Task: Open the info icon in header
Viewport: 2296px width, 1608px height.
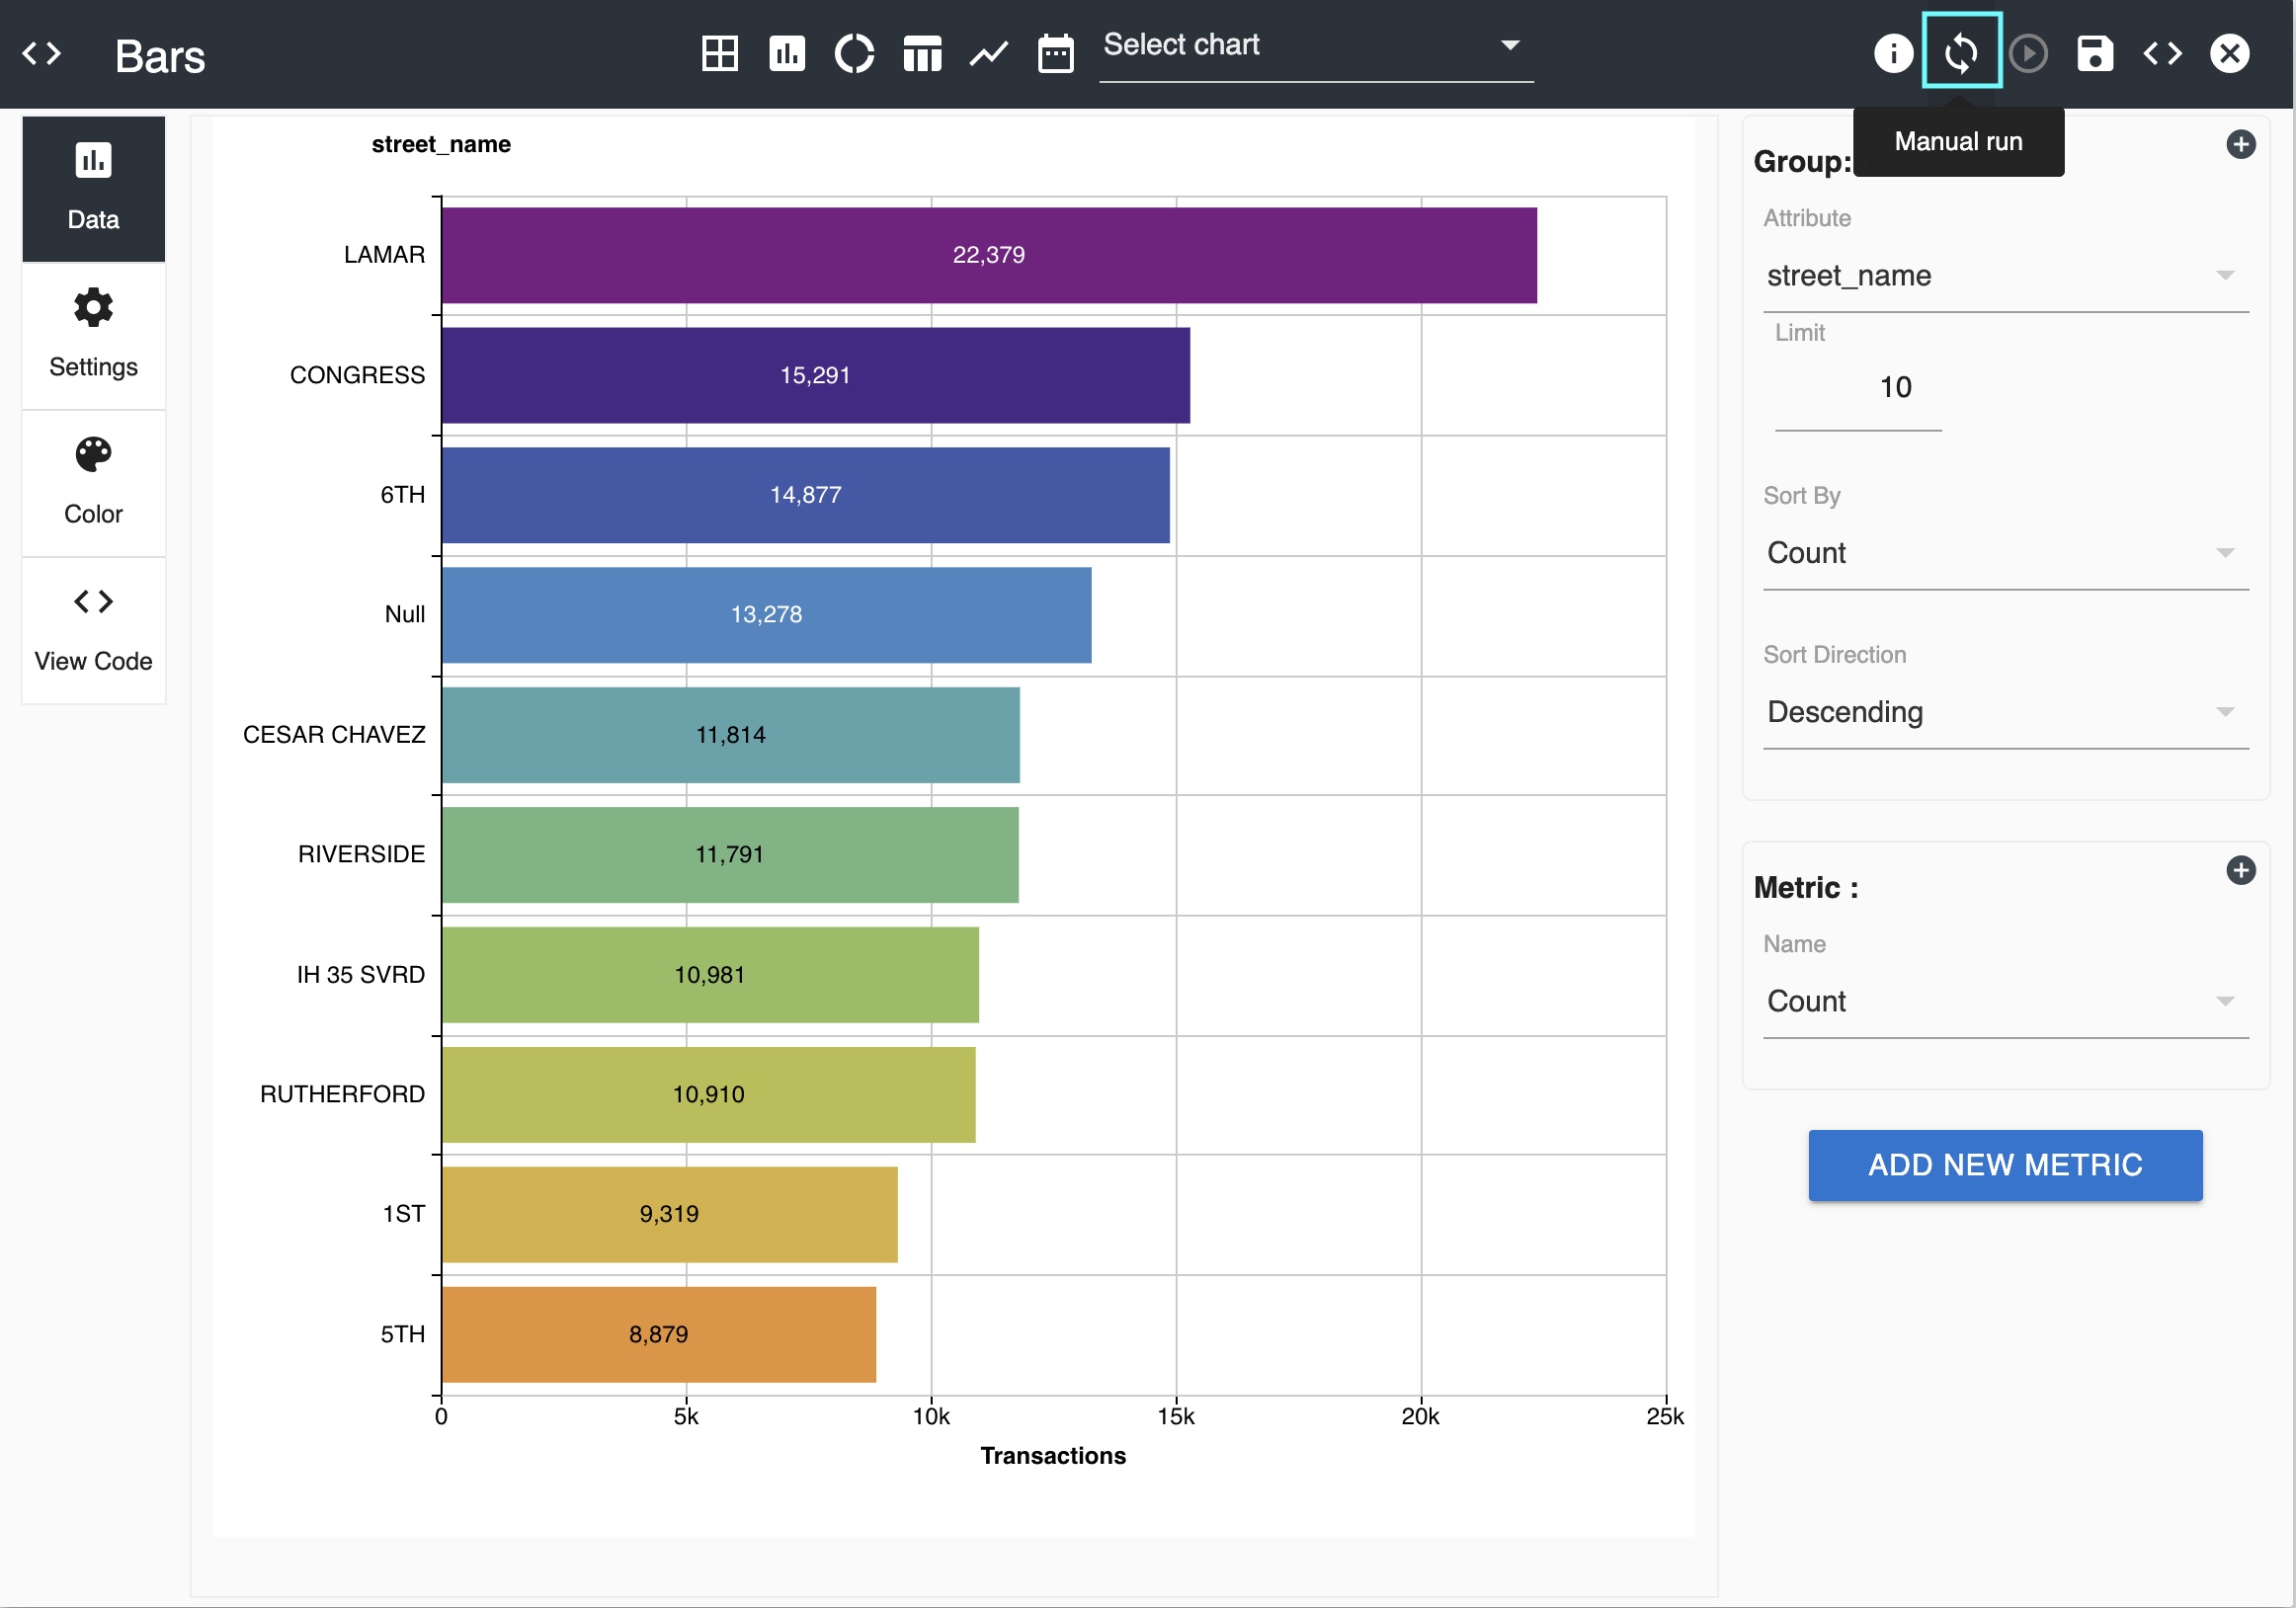Action: [x=1892, y=53]
